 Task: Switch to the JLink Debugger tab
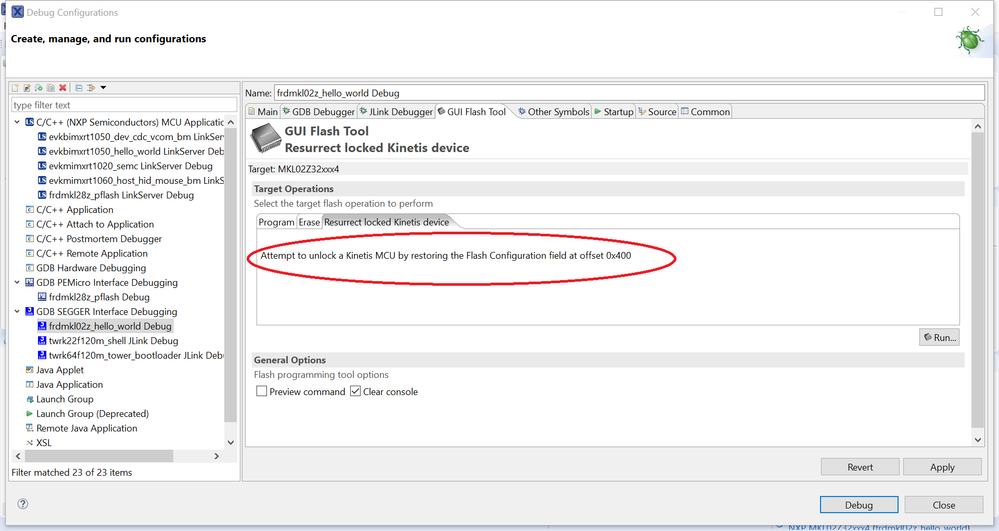[x=396, y=112]
